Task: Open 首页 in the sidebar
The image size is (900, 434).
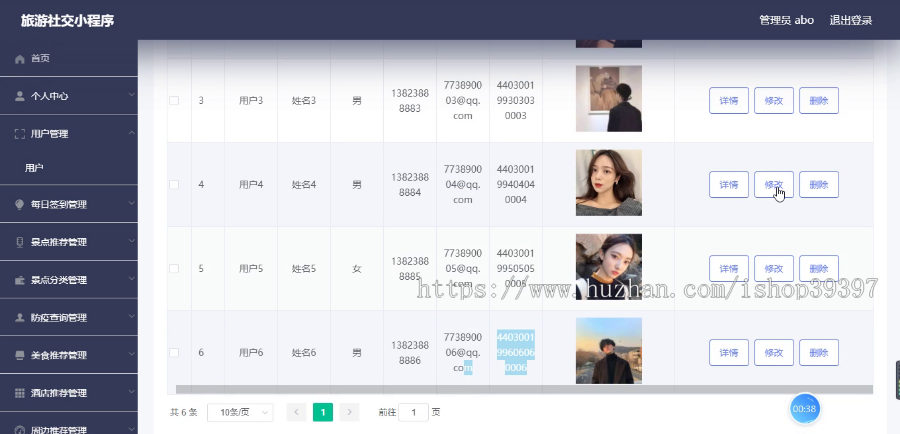Action: (x=69, y=59)
